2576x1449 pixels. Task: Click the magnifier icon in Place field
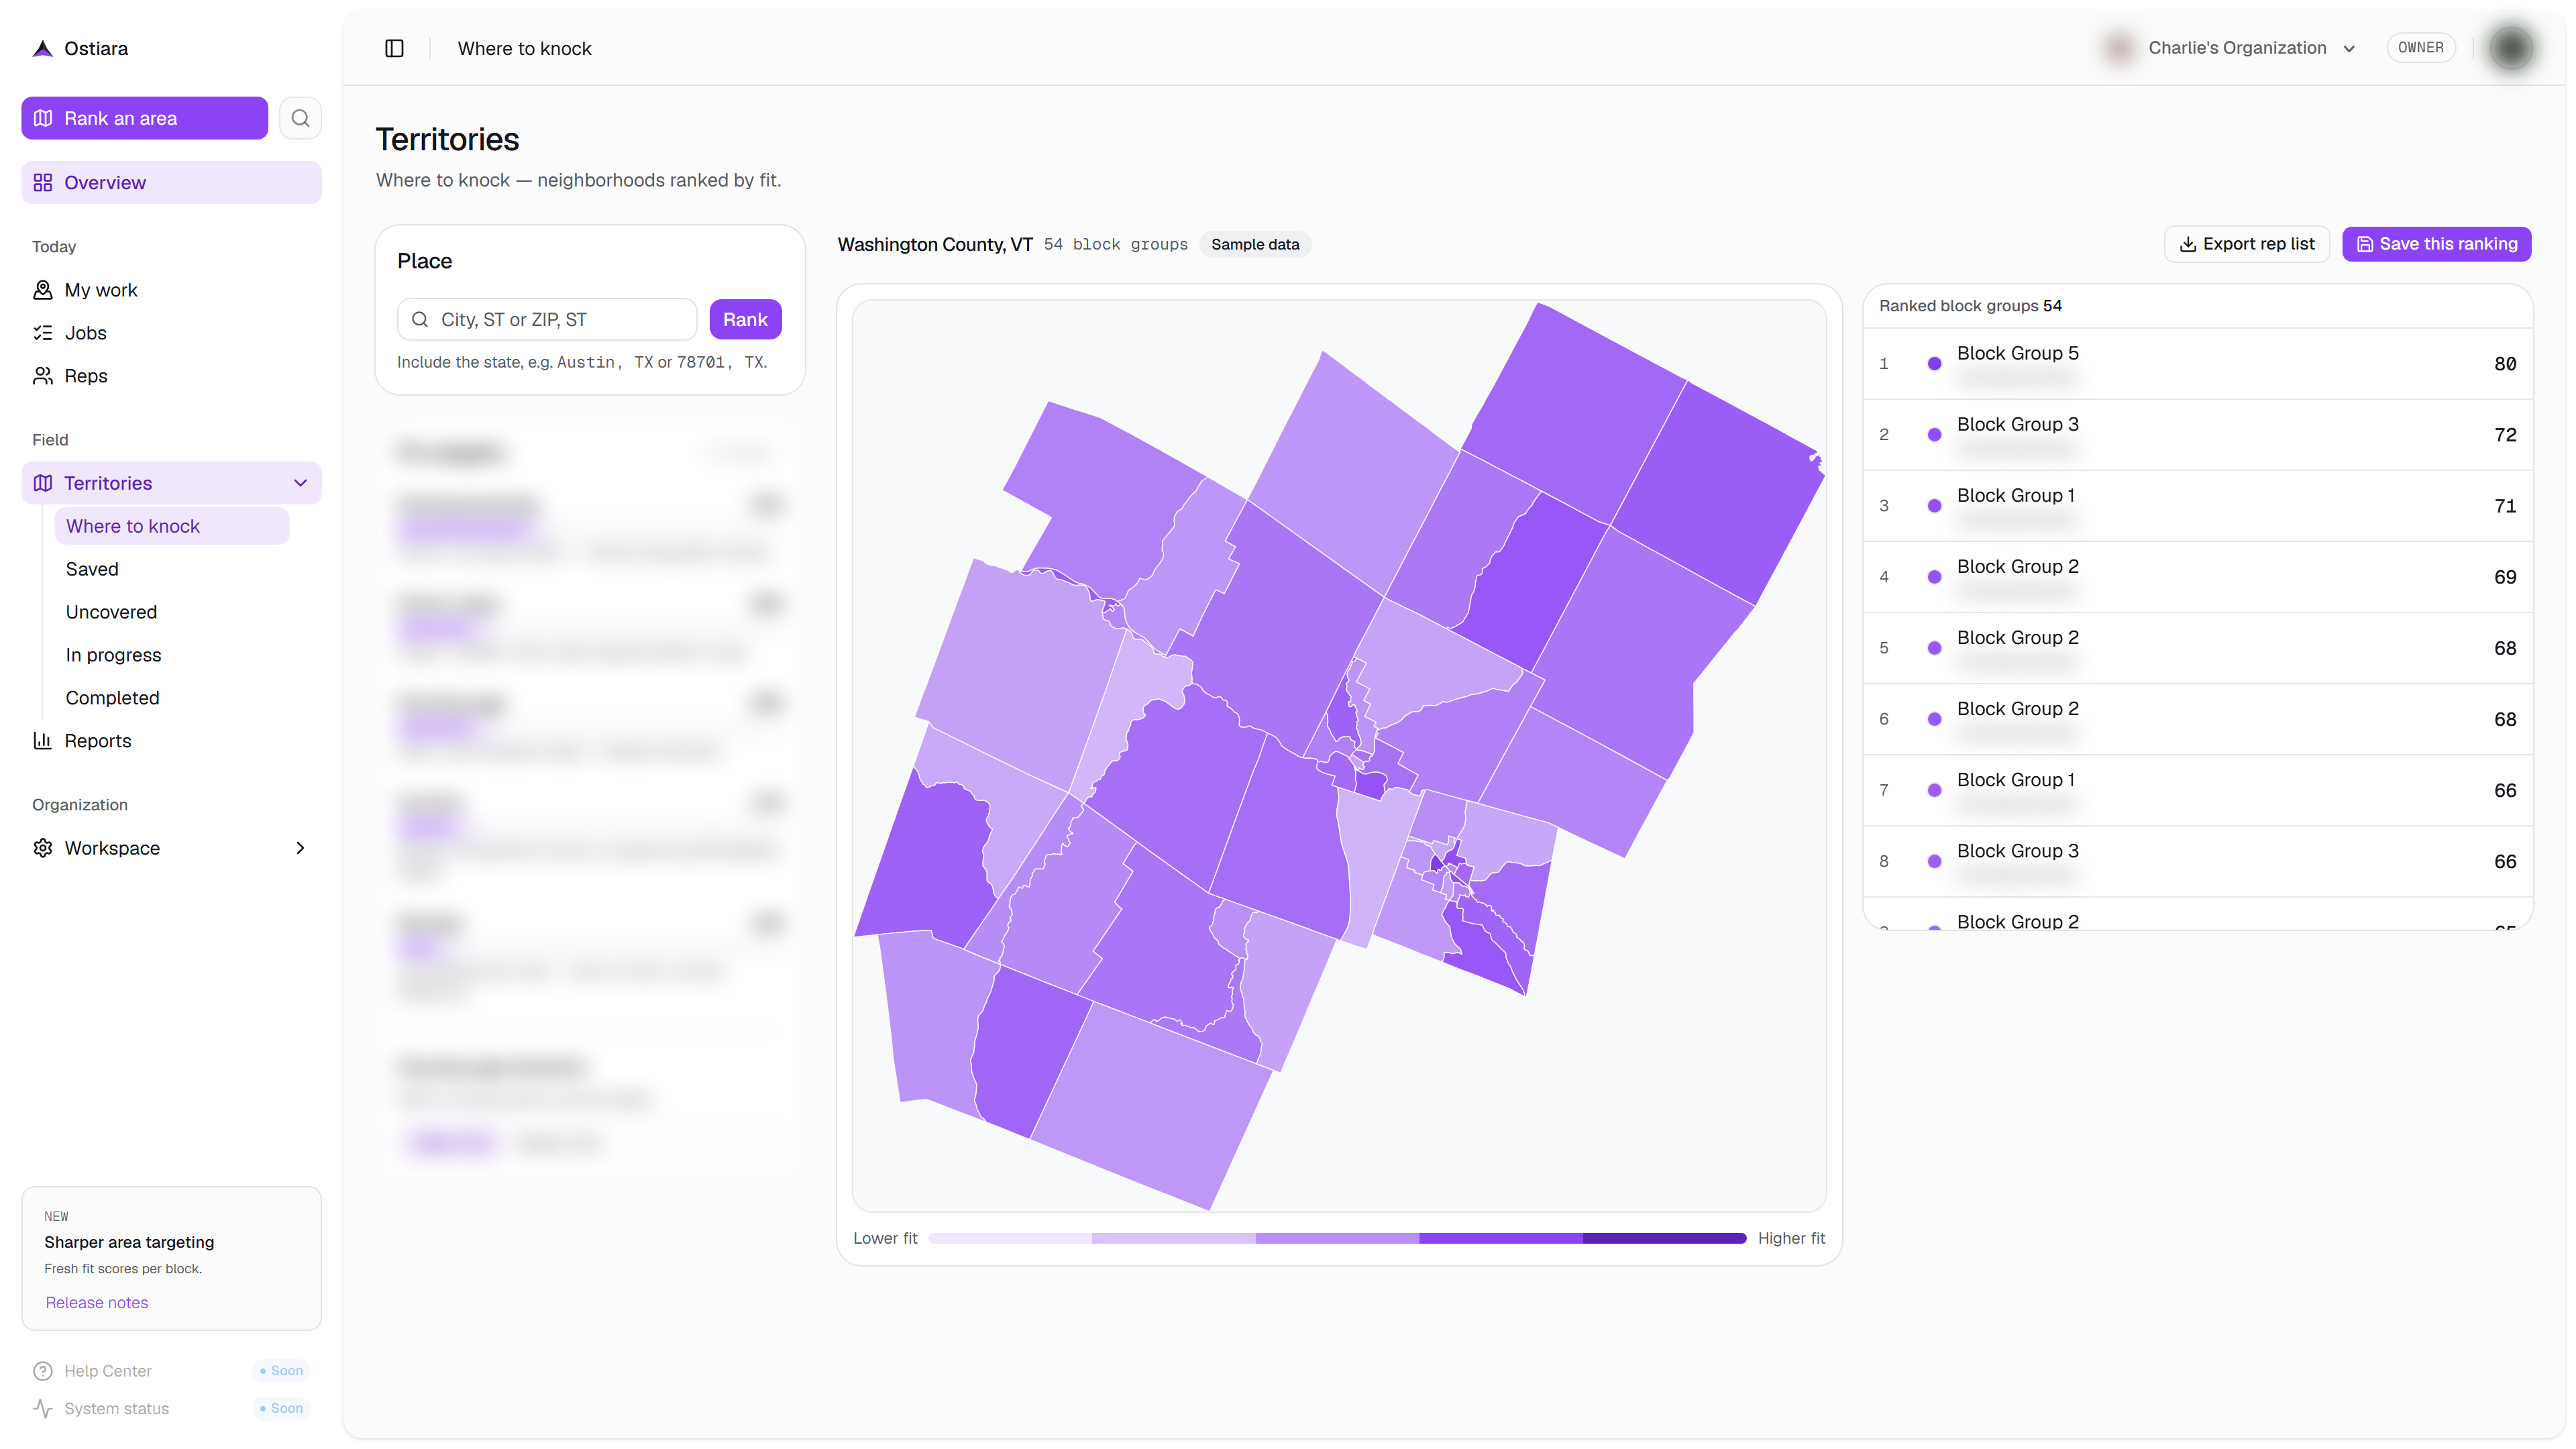[420, 319]
